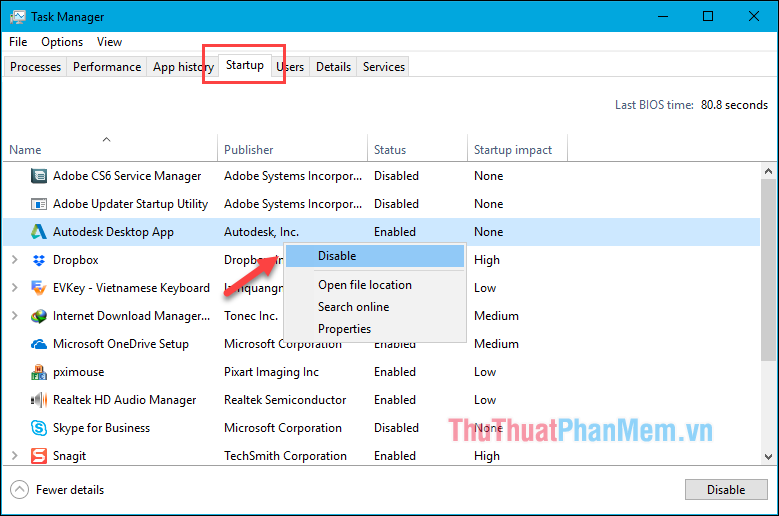Screen dimensions: 779x516
Task: Expand the Internet Download Manager entry
Action: coord(14,316)
